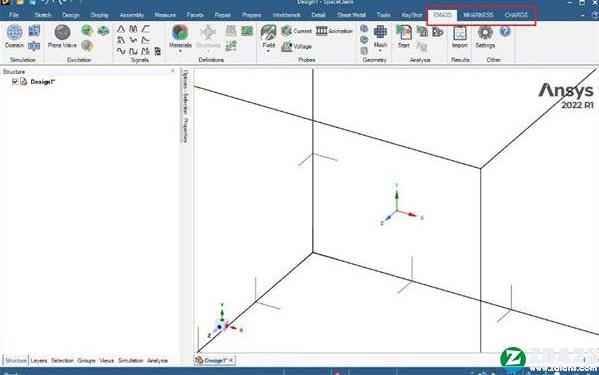The height and width of the screenshot is (375, 599).
Task: Switch to the Tools ribbon tab
Action: tap(384, 15)
